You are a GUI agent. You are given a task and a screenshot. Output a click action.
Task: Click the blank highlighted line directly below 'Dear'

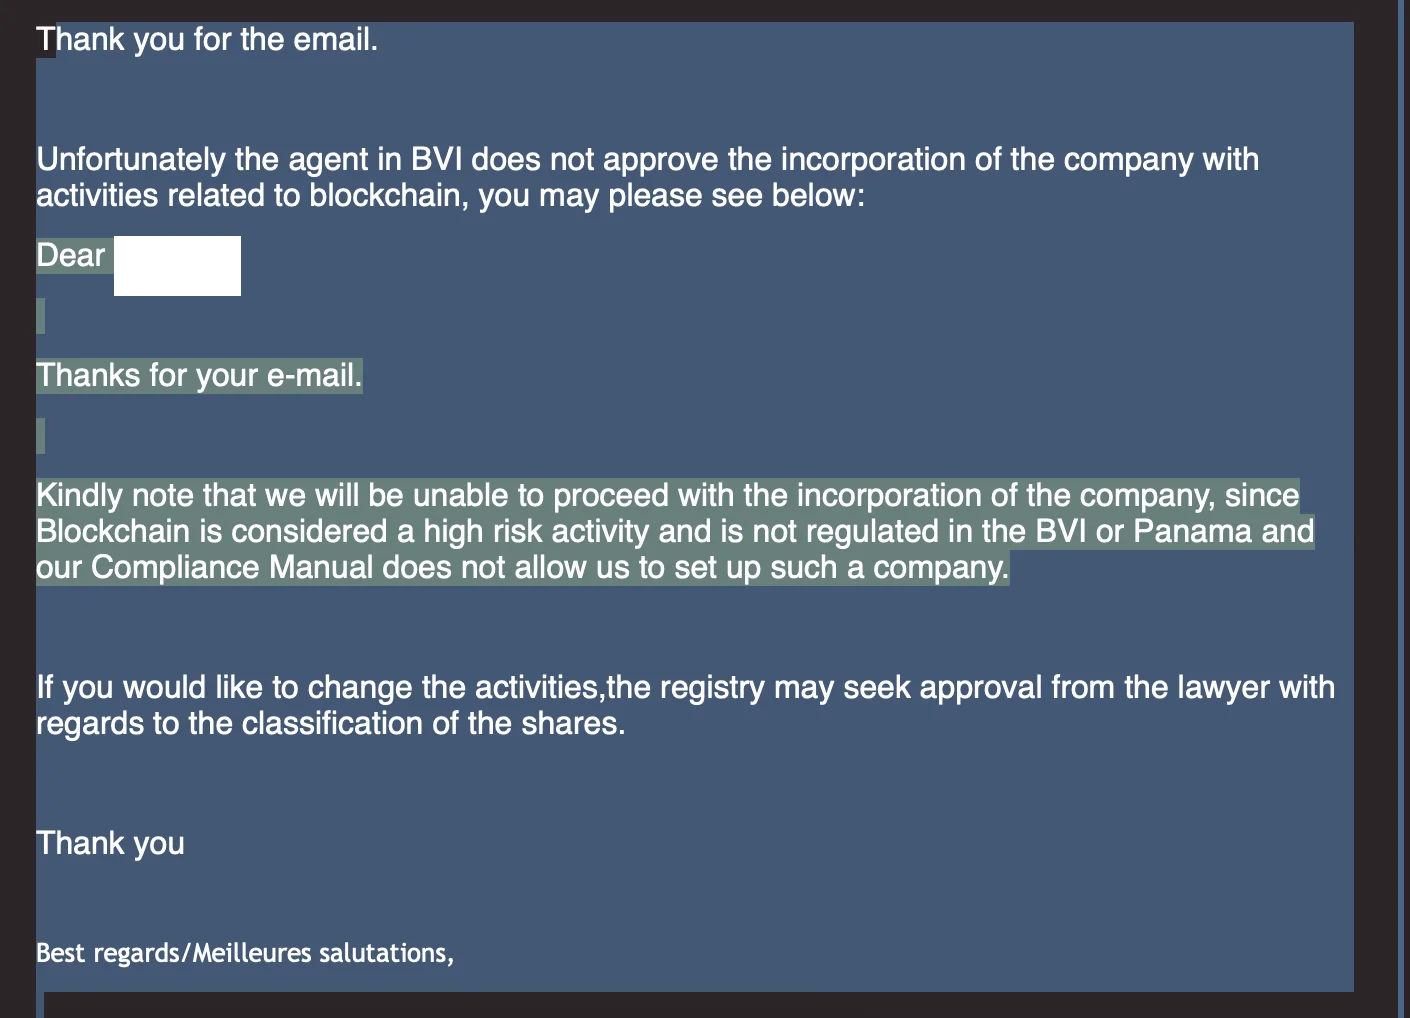pos(41,316)
